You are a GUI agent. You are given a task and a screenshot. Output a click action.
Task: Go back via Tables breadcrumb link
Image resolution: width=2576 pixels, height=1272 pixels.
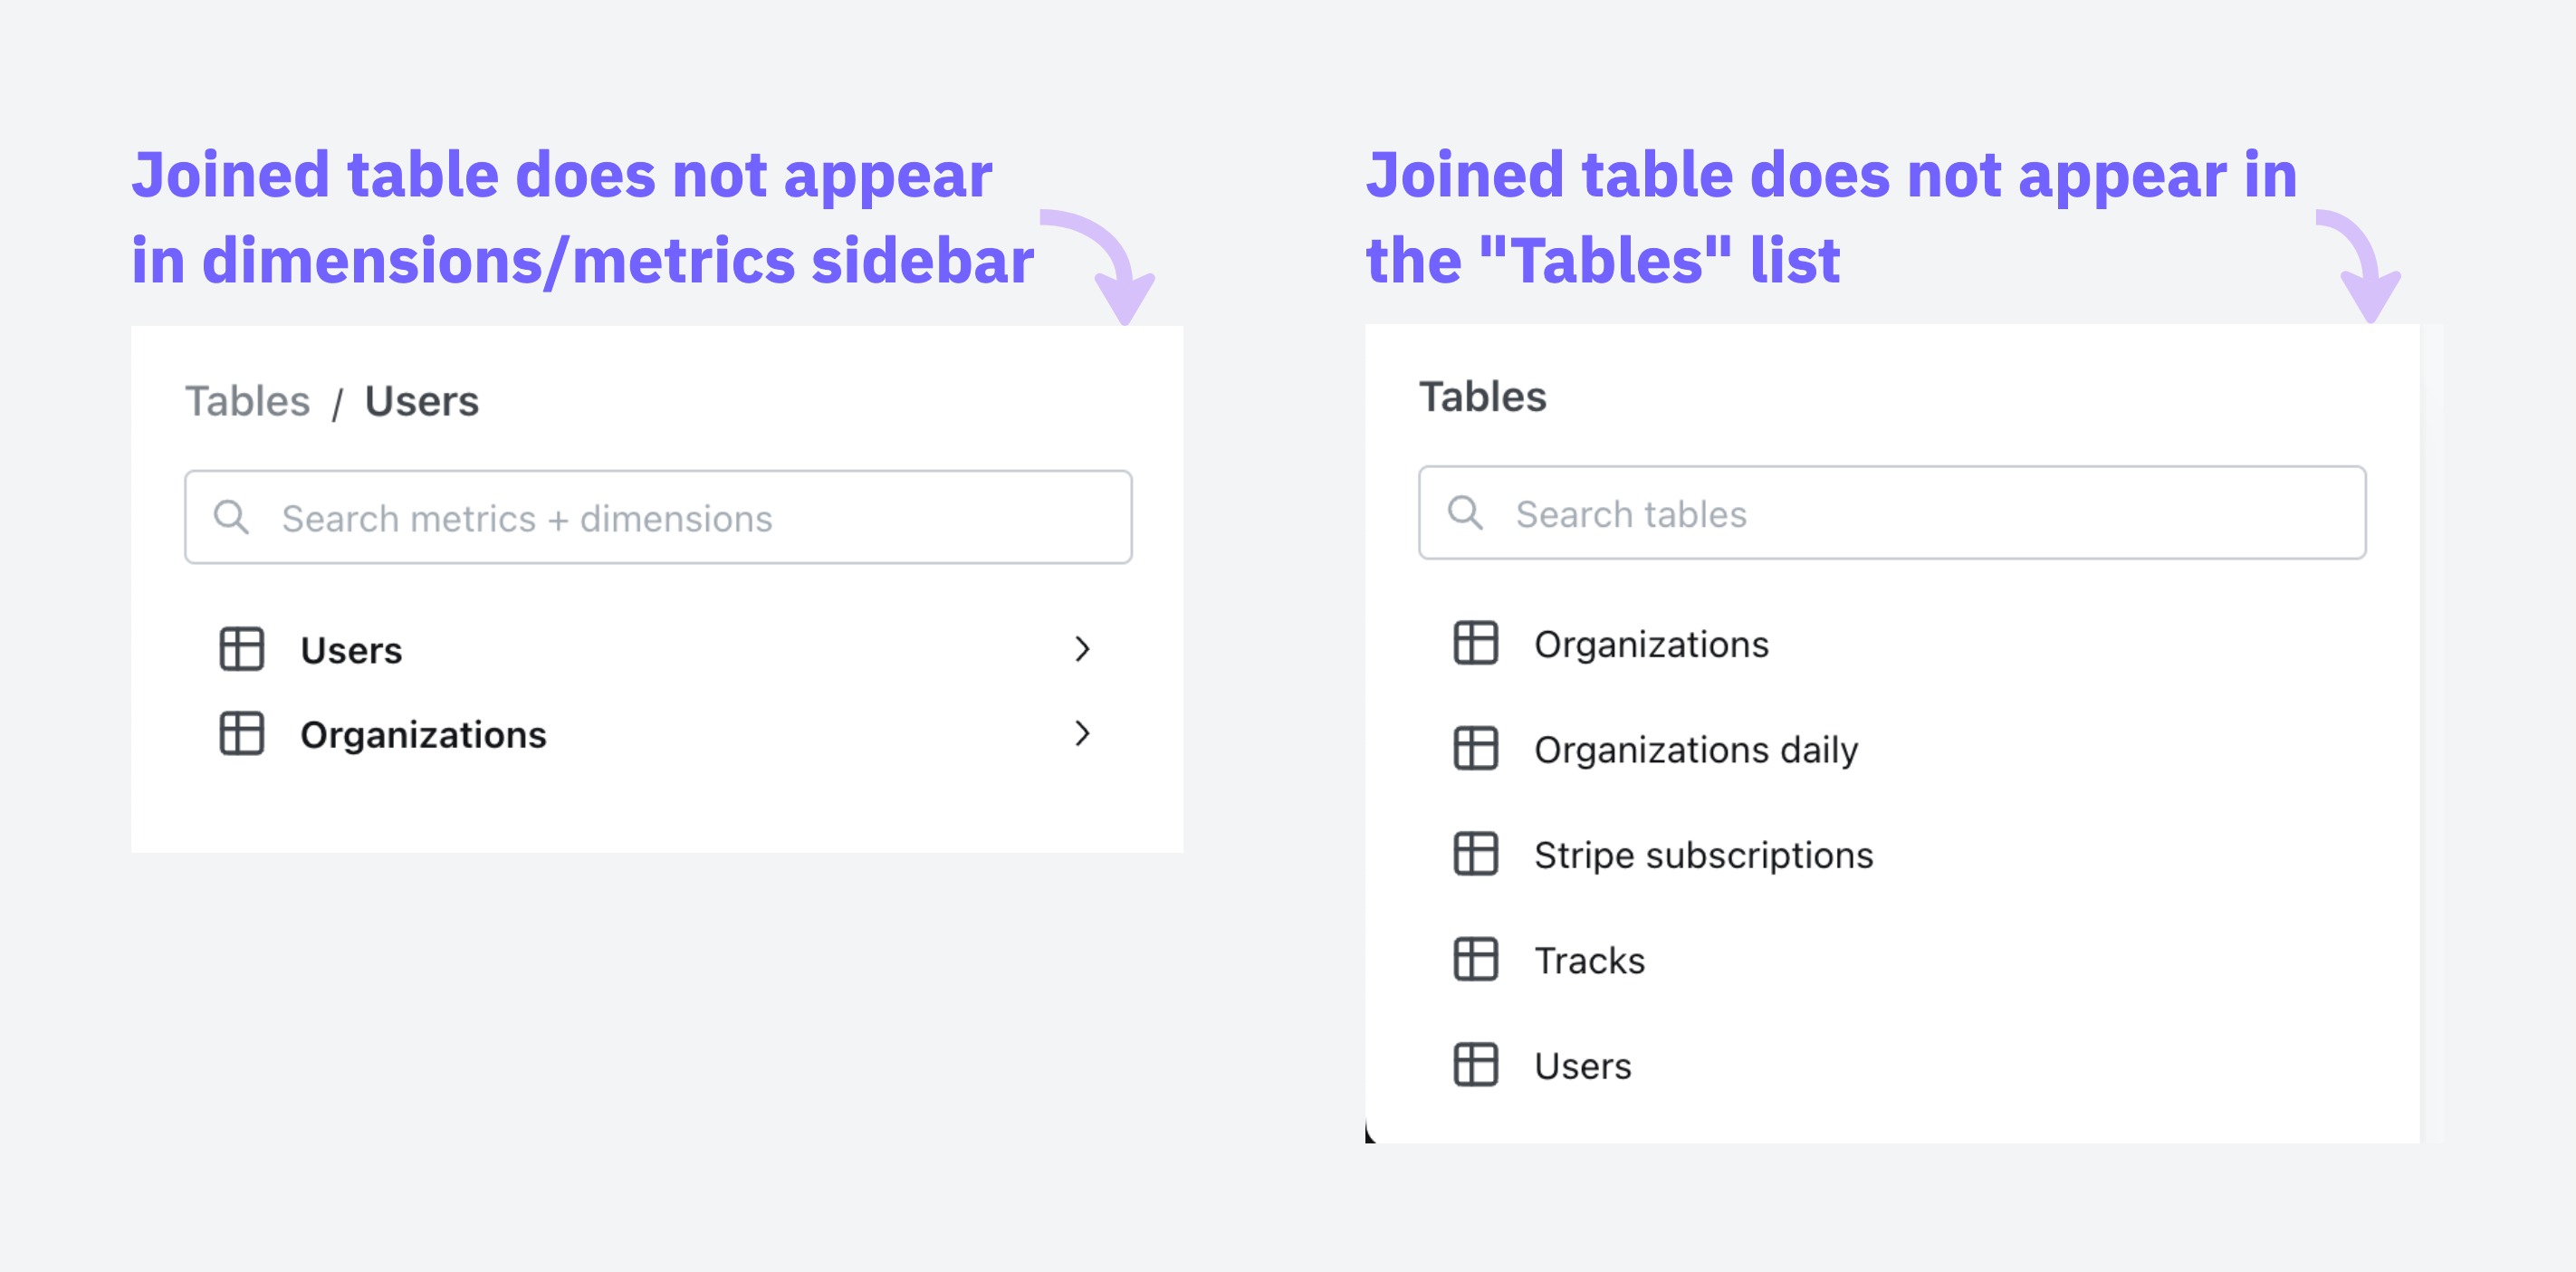tap(247, 401)
